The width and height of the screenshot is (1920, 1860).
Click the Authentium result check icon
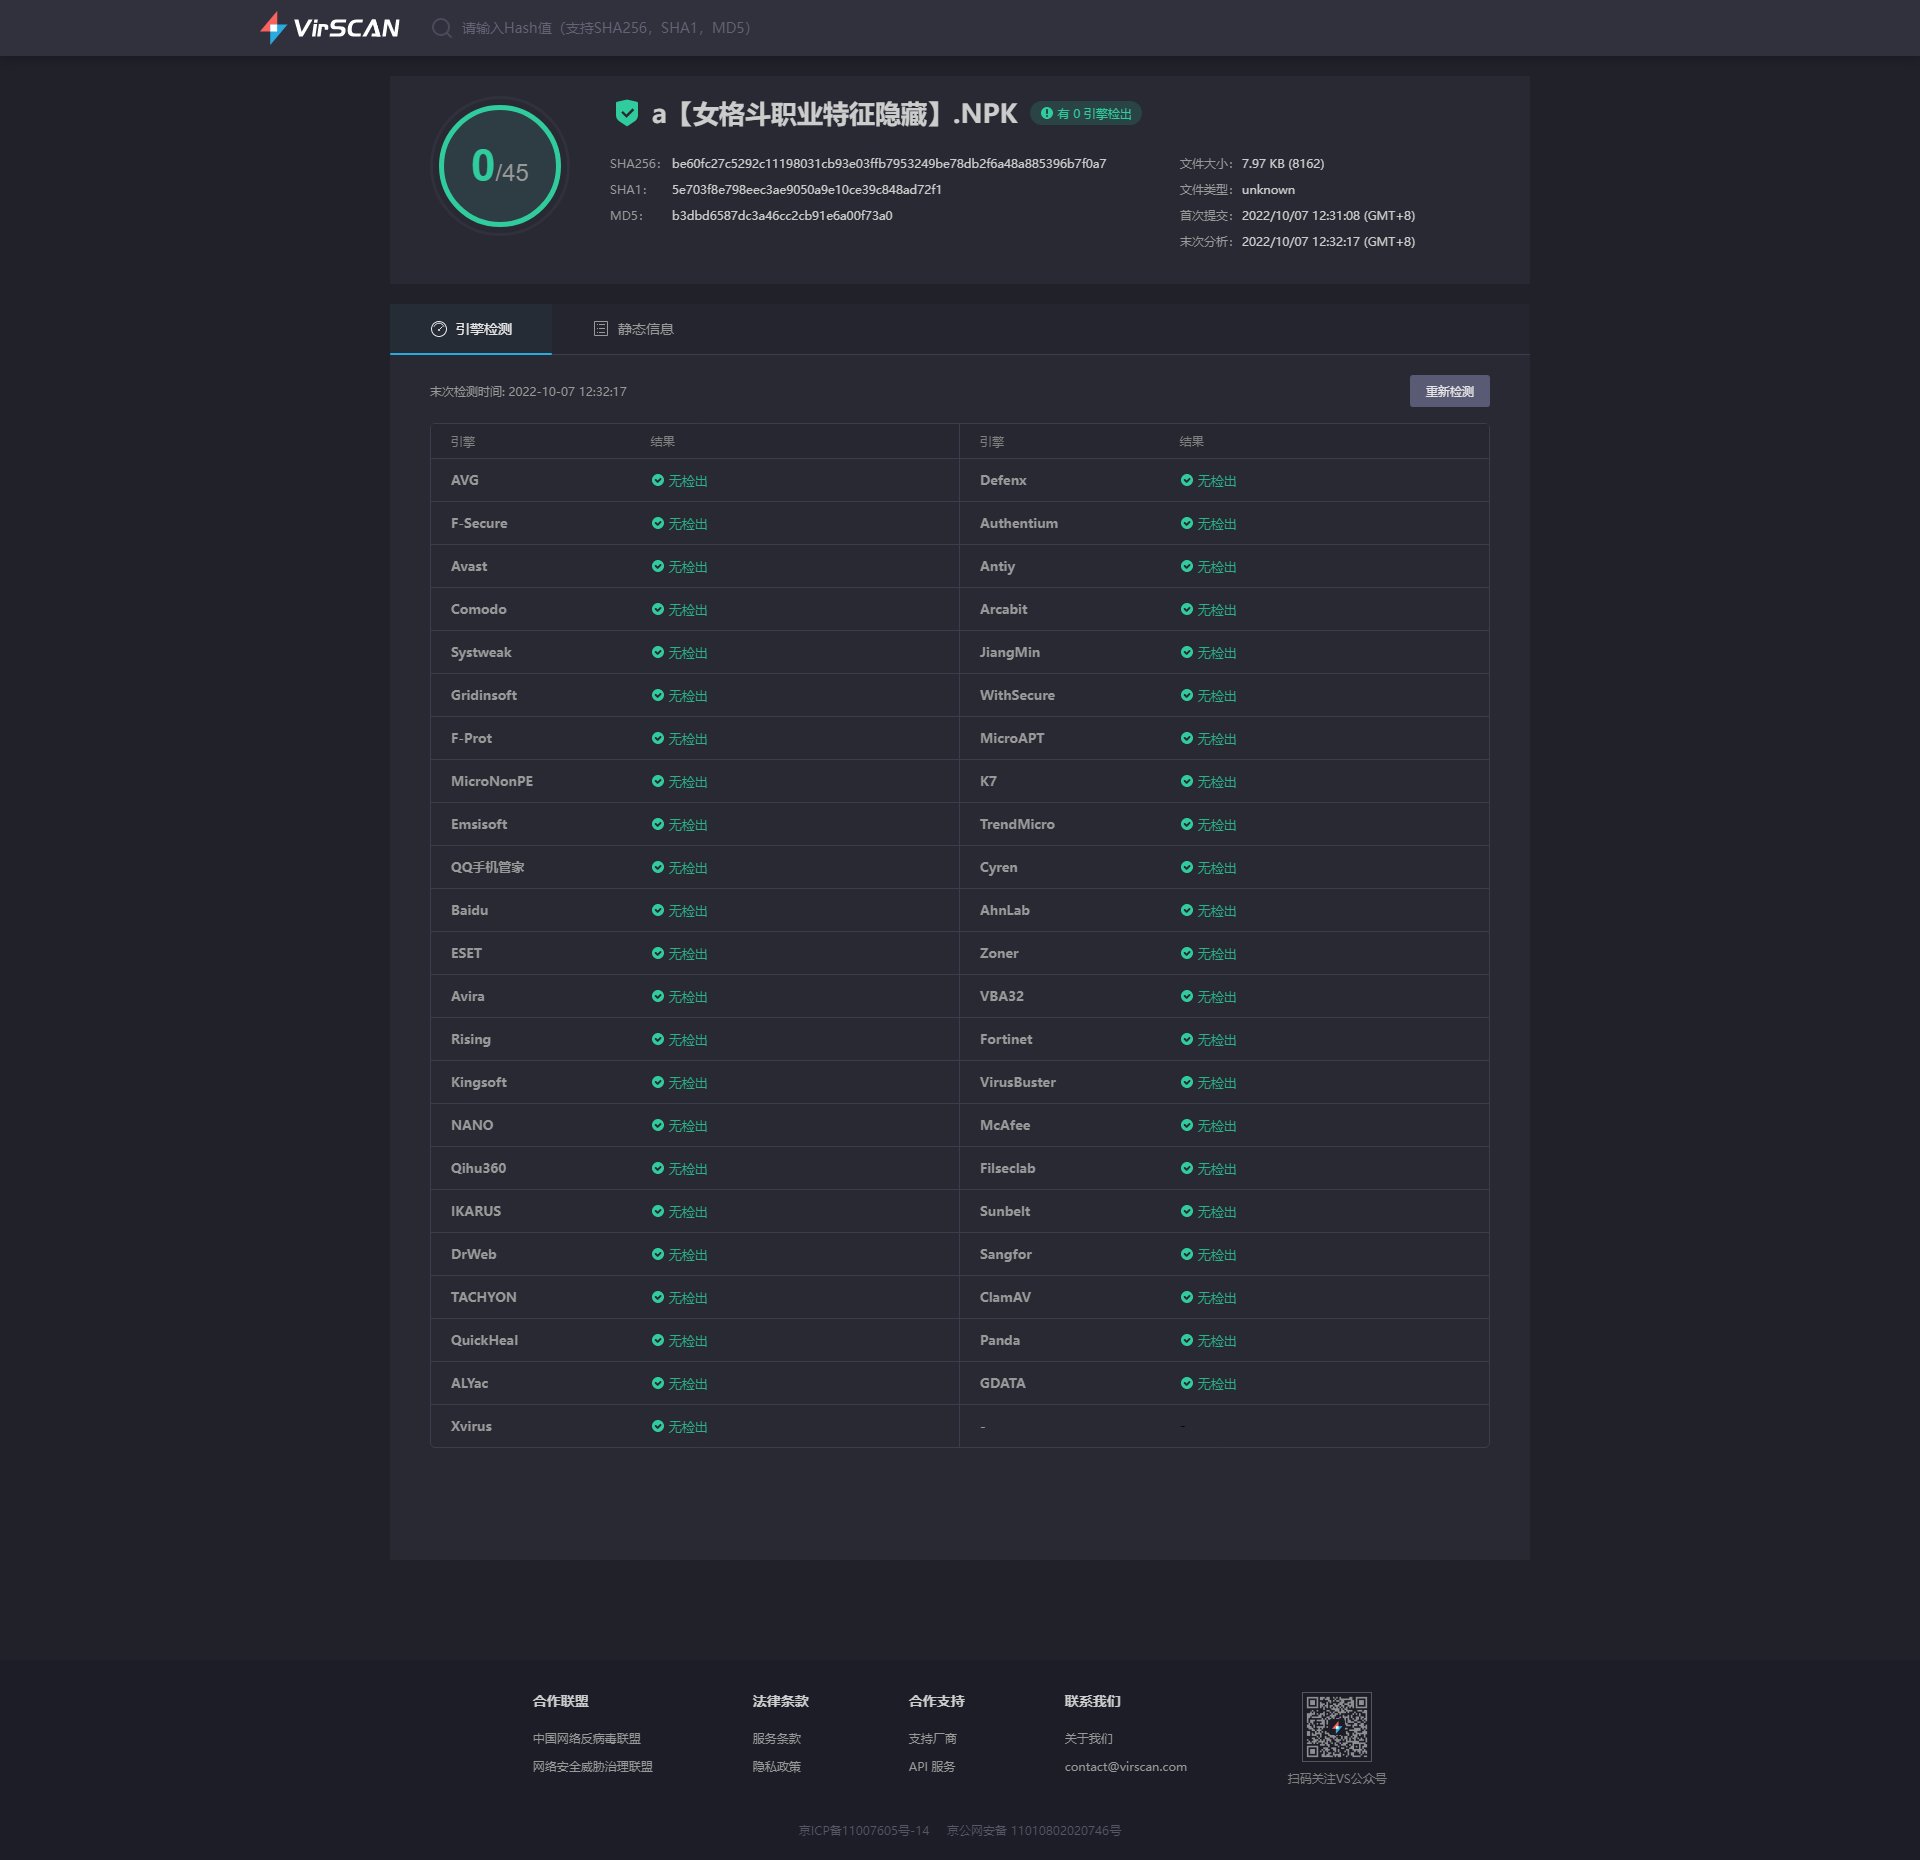click(1187, 523)
